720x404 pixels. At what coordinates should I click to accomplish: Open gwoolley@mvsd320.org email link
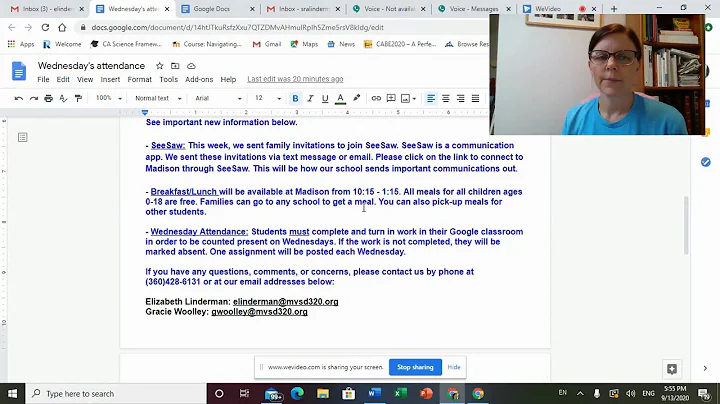coord(259,312)
